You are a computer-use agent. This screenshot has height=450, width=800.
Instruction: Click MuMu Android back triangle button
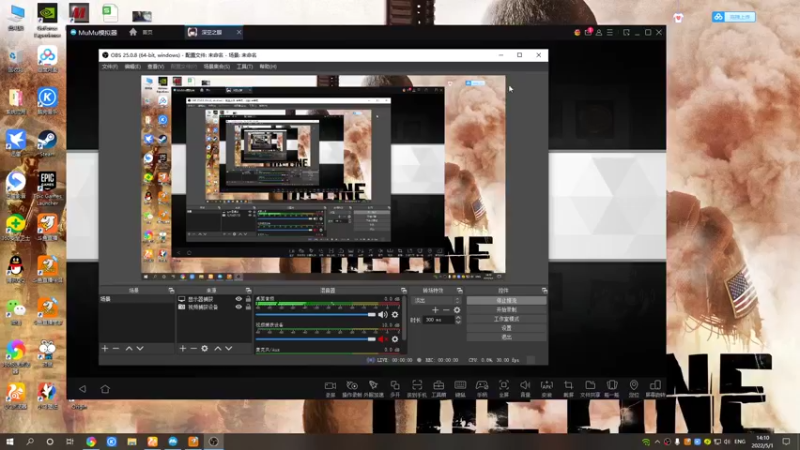pyautogui.click(x=83, y=389)
